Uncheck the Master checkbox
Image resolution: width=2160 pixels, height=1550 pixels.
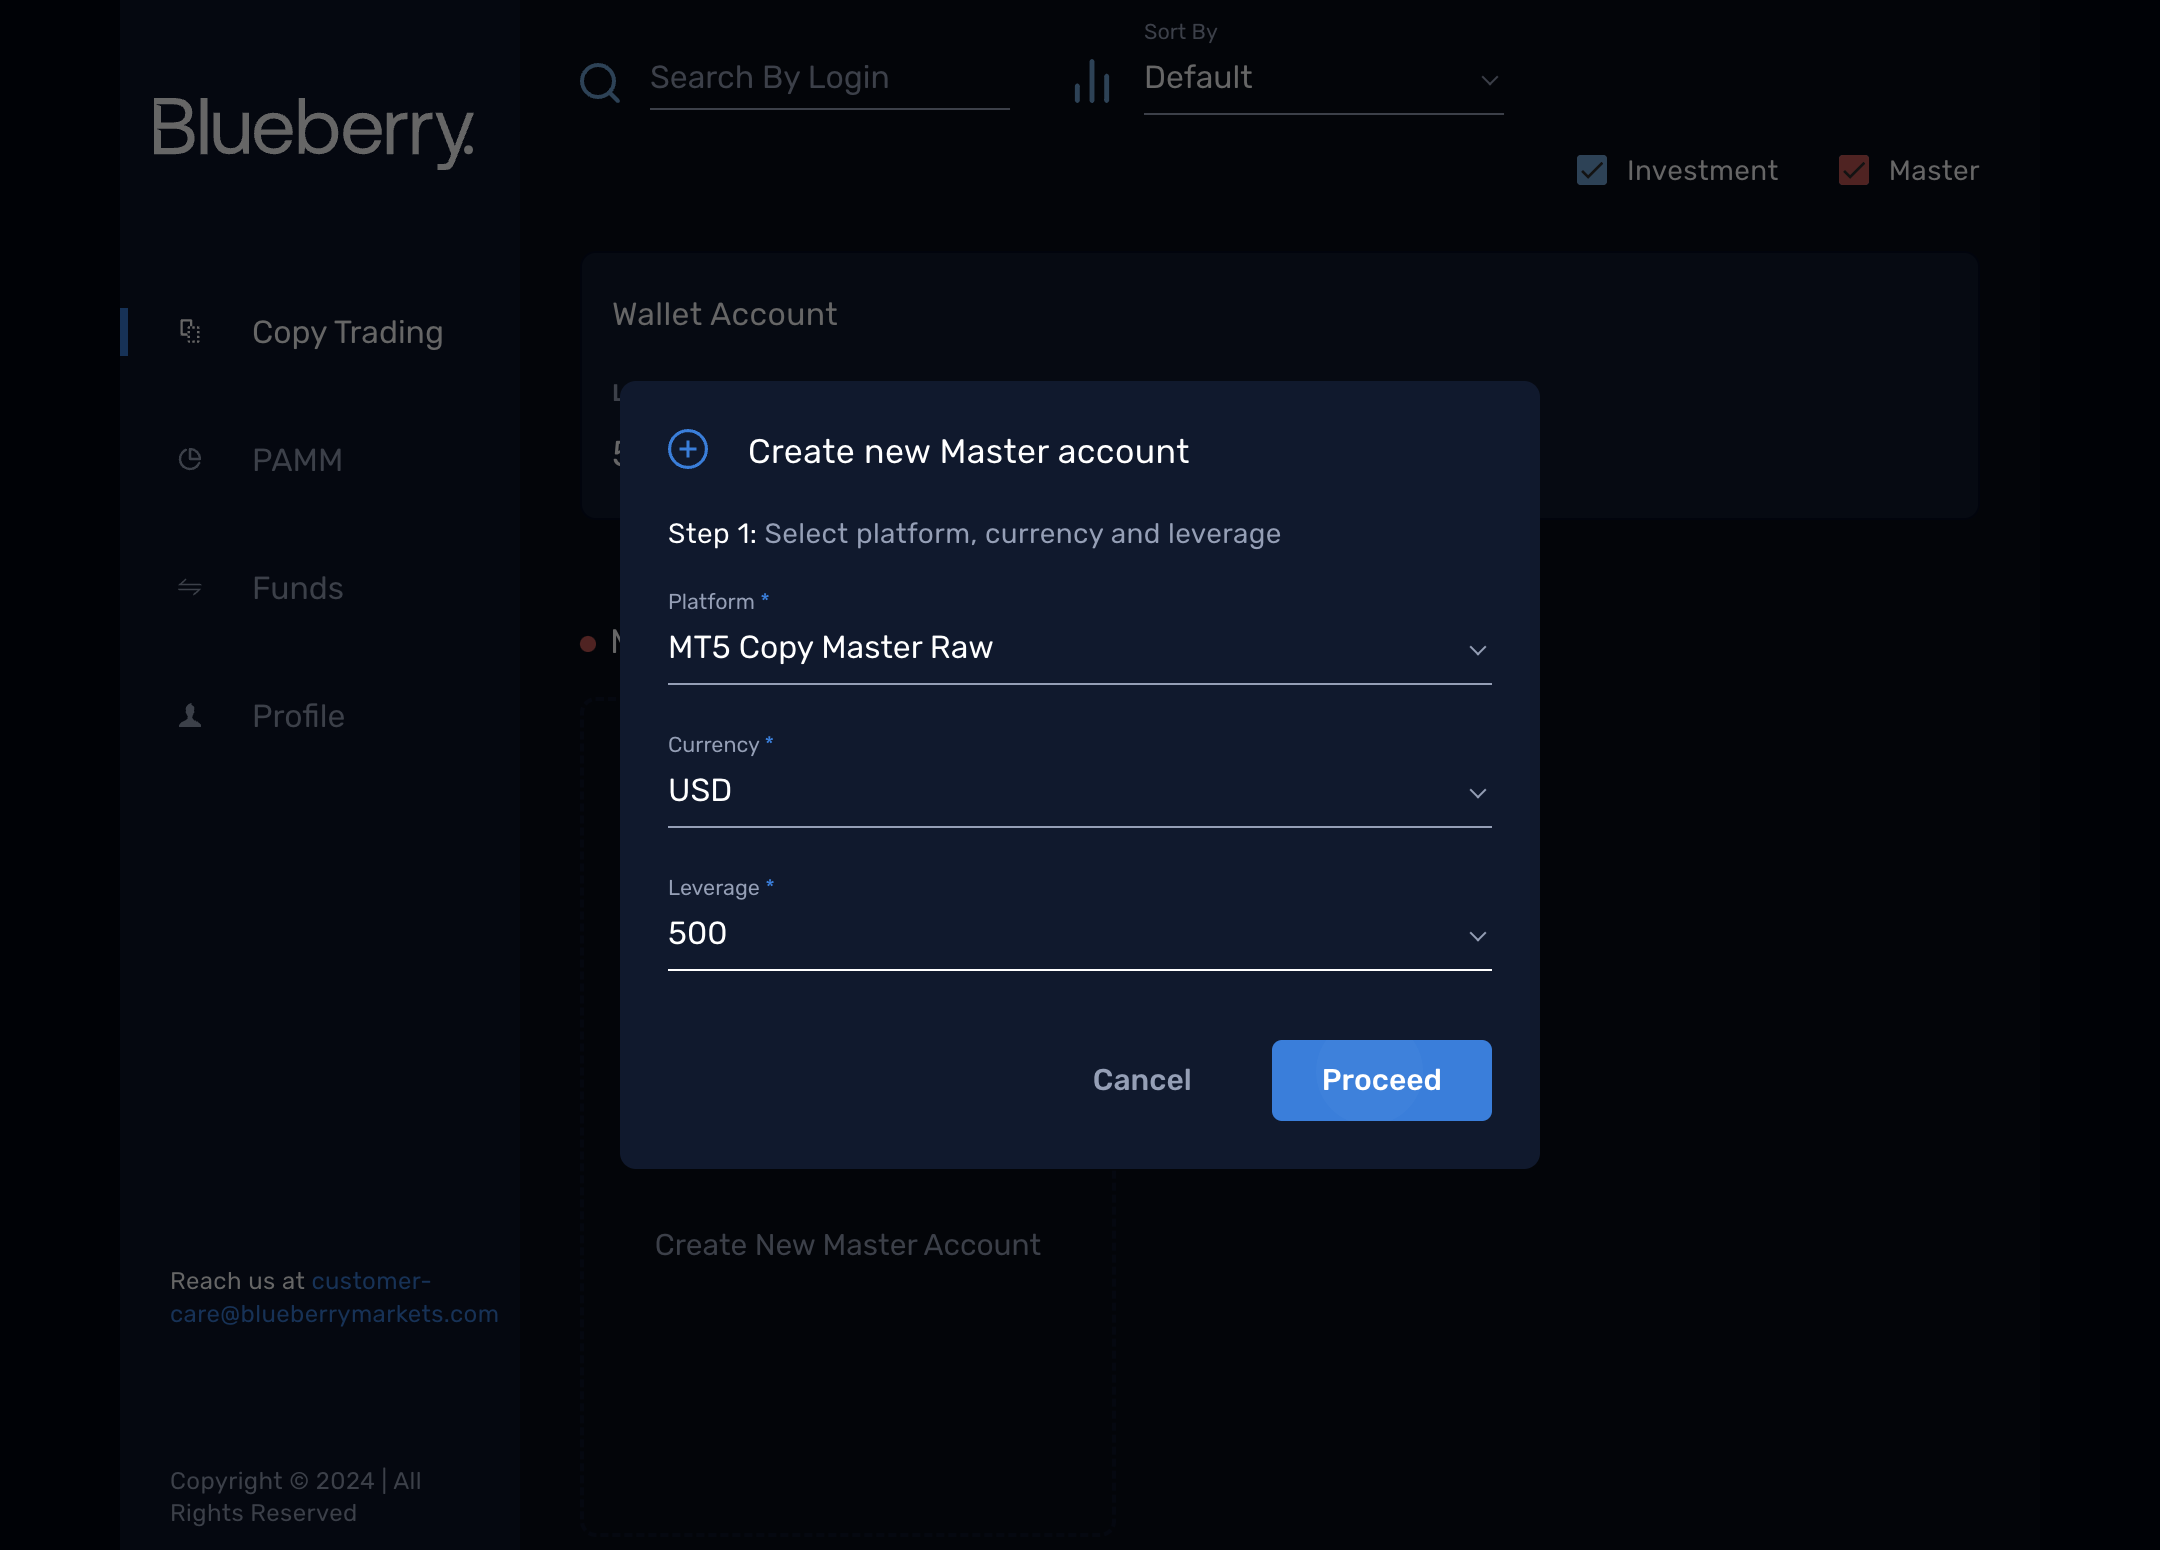(1854, 170)
